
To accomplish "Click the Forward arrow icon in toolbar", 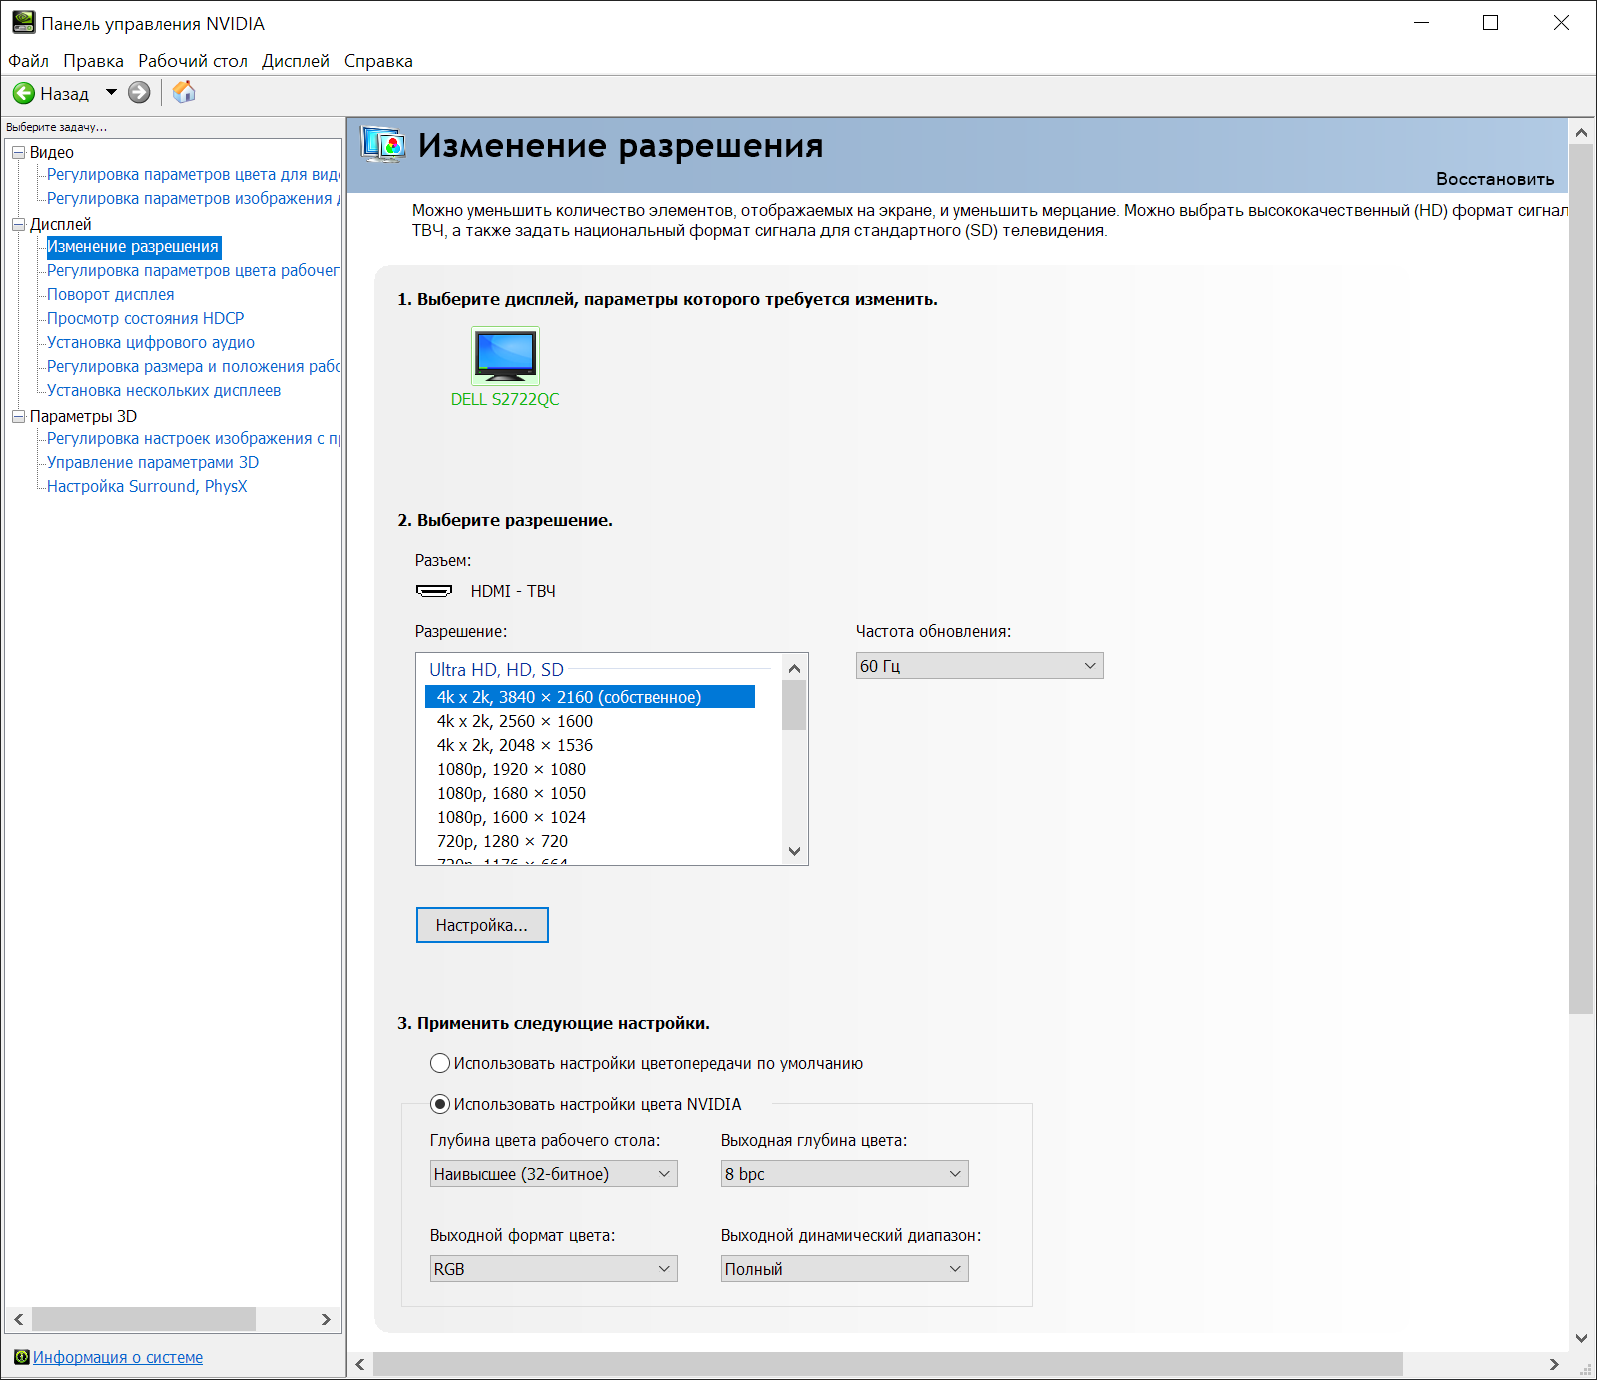I will 139,93.
